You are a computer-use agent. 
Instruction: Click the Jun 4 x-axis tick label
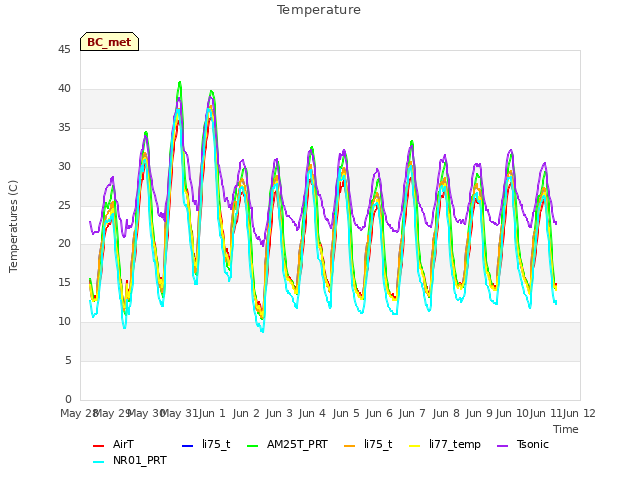click(x=312, y=413)
